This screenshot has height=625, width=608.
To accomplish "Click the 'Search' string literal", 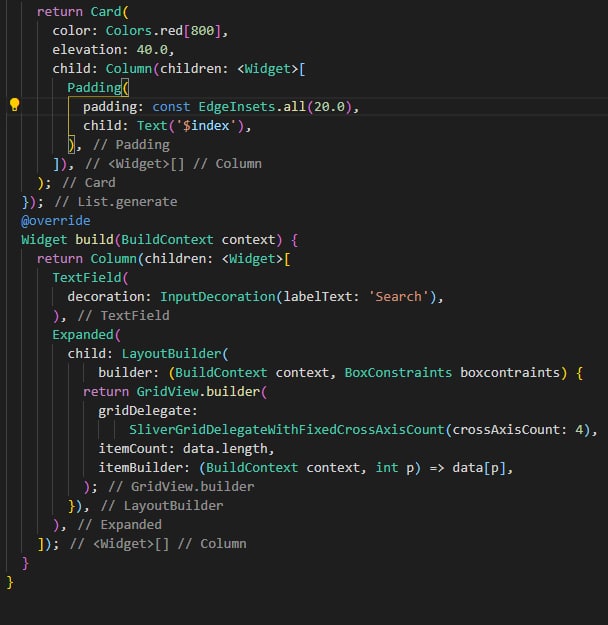I will coord(398,297).
